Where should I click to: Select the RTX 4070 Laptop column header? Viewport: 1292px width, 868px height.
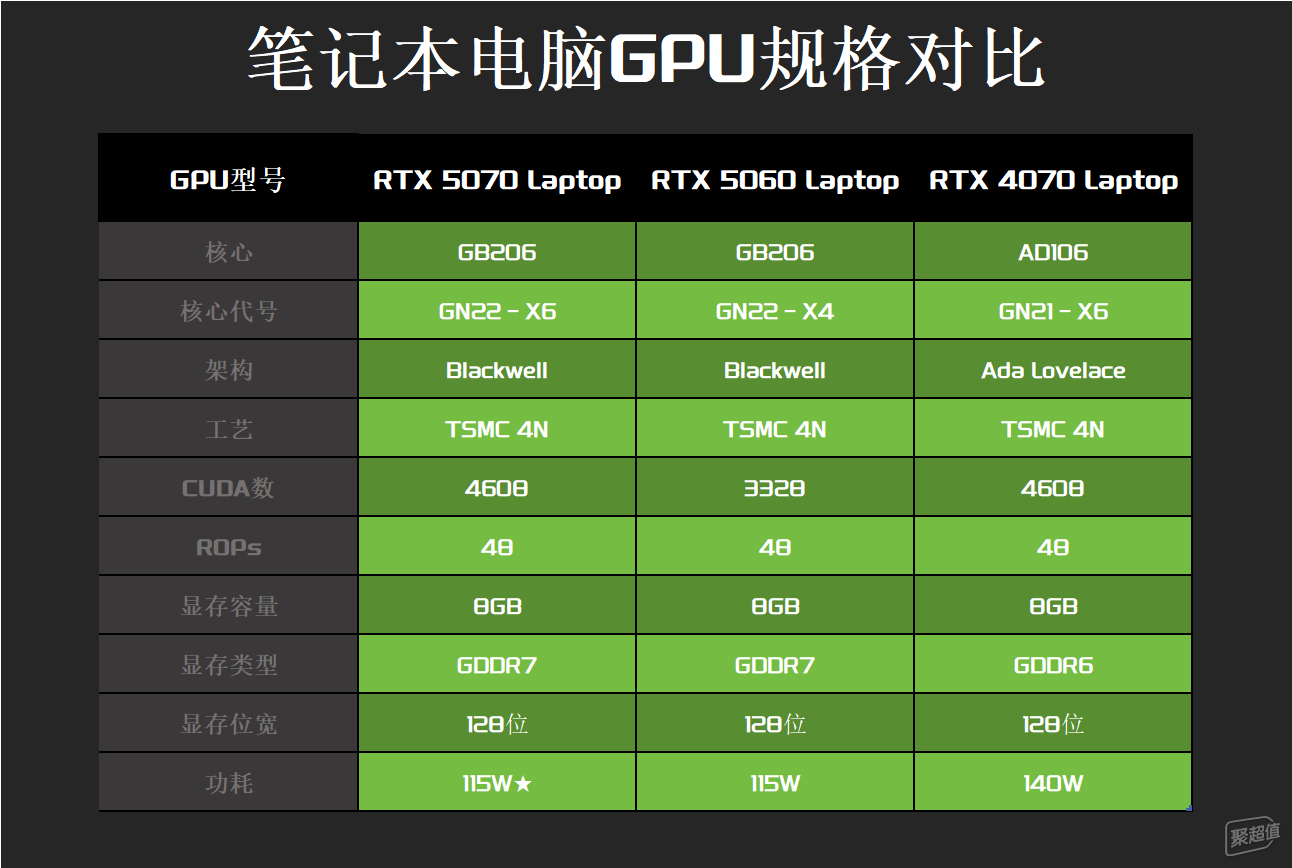tap(1053, 180)
